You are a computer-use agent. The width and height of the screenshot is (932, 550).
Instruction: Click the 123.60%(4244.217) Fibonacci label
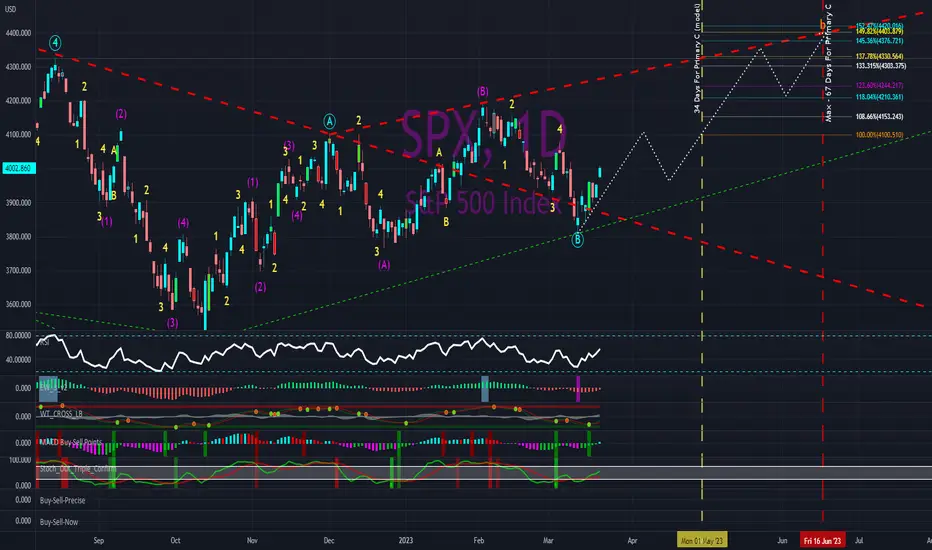[x=879, y=86]
